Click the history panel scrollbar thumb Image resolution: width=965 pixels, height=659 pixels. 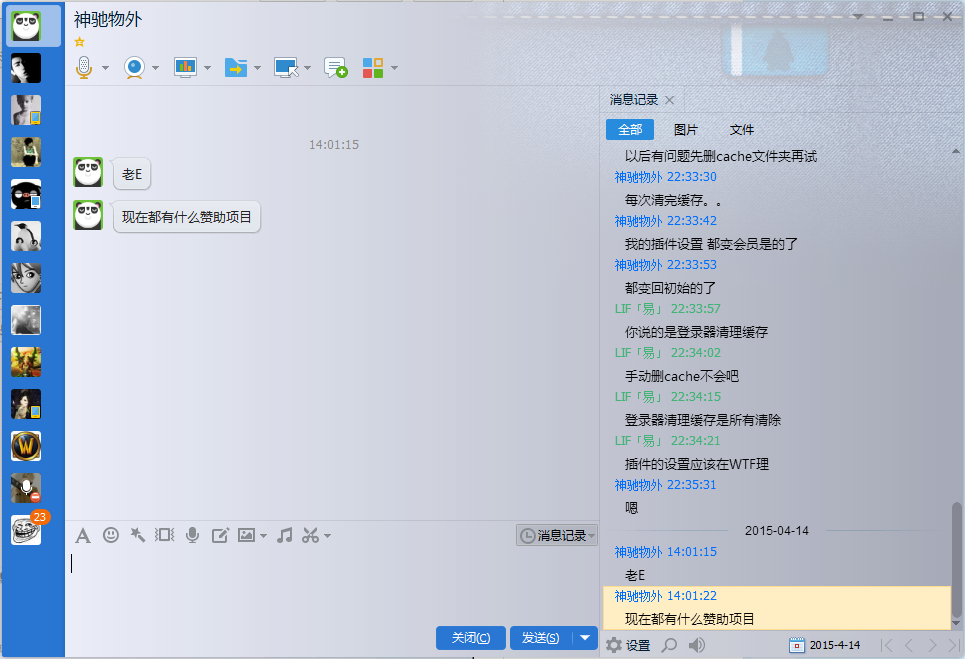pos(956,559)
